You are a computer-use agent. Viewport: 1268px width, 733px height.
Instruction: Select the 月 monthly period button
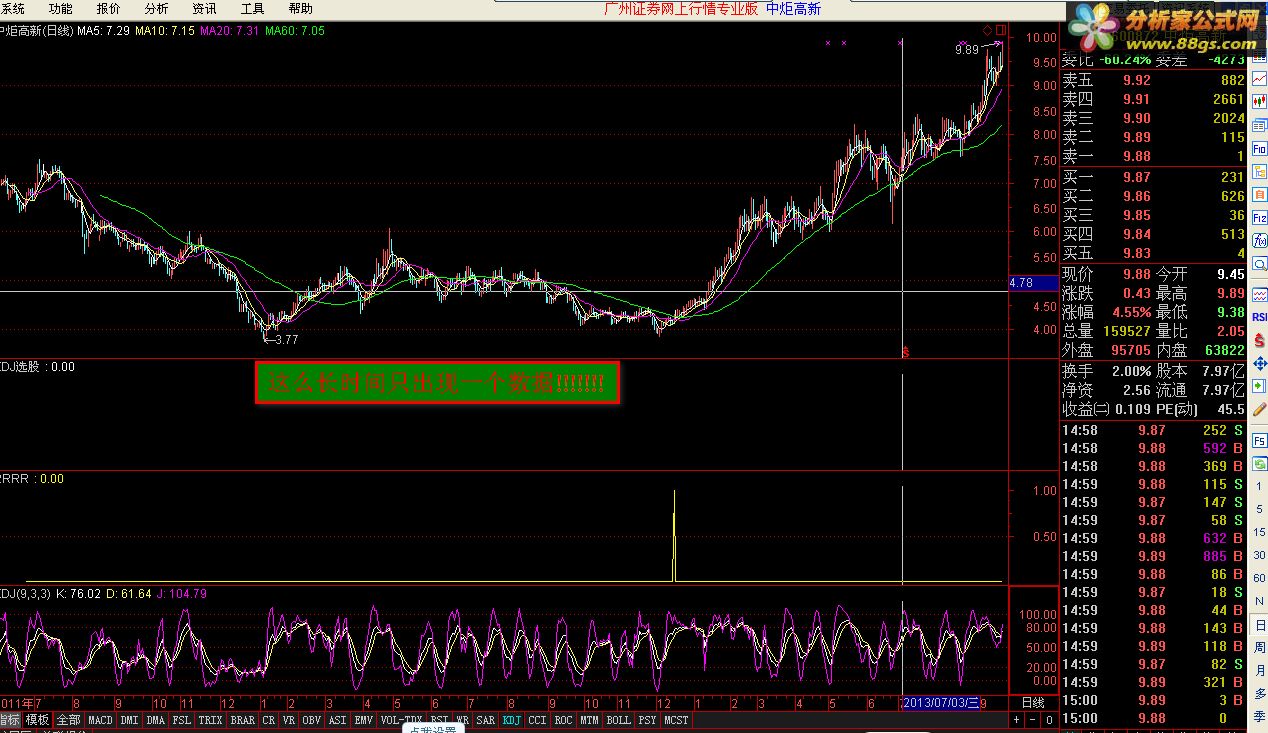click(1258, 670)
